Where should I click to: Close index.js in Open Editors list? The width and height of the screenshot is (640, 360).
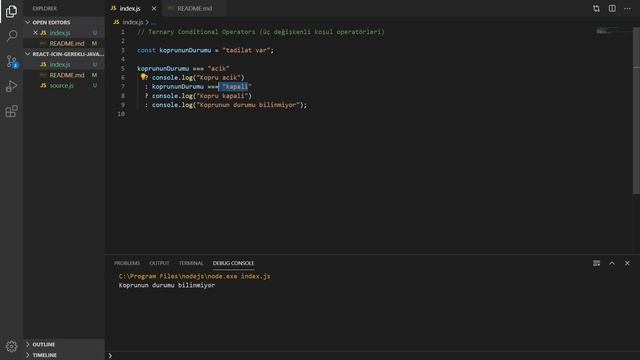(36, 33)
